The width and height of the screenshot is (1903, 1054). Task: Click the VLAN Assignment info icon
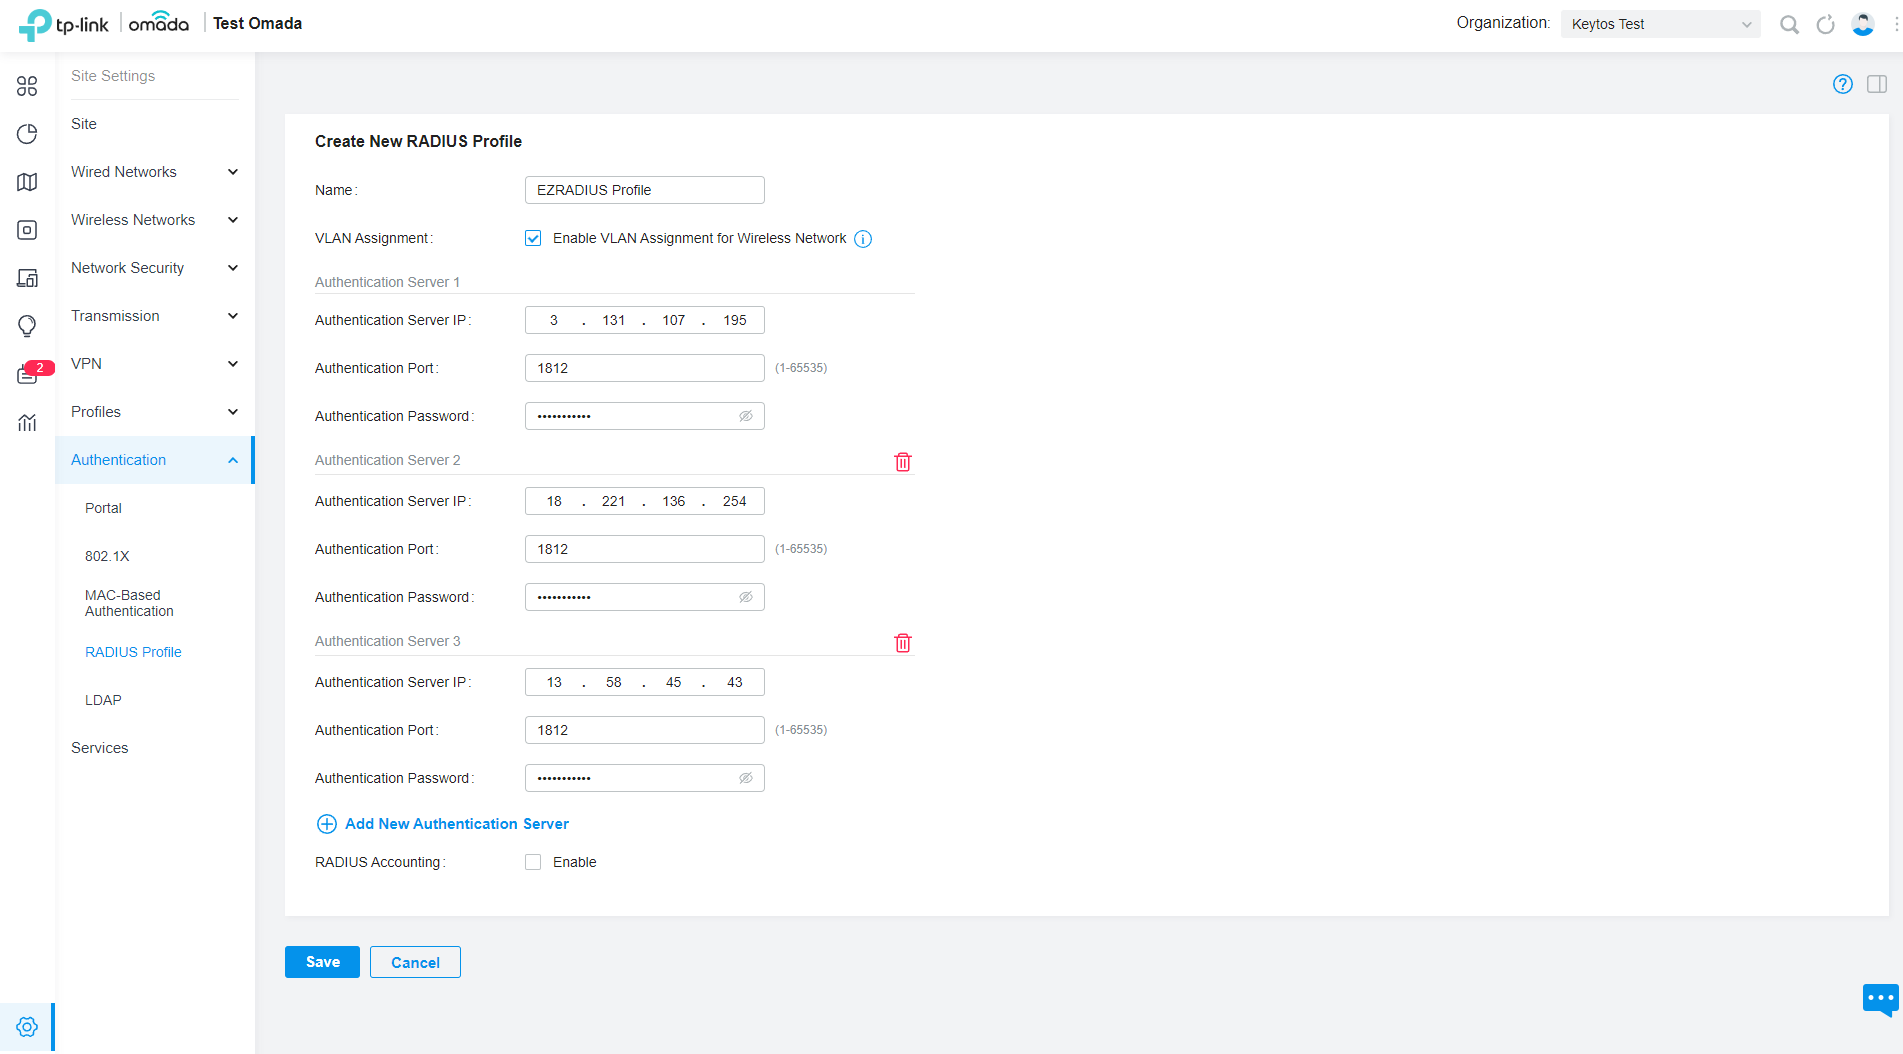point(863,239)
